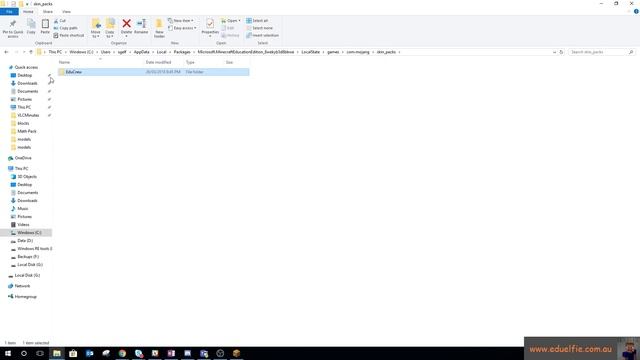
Task: Click History in the Open group
Action: pos(230,36)
